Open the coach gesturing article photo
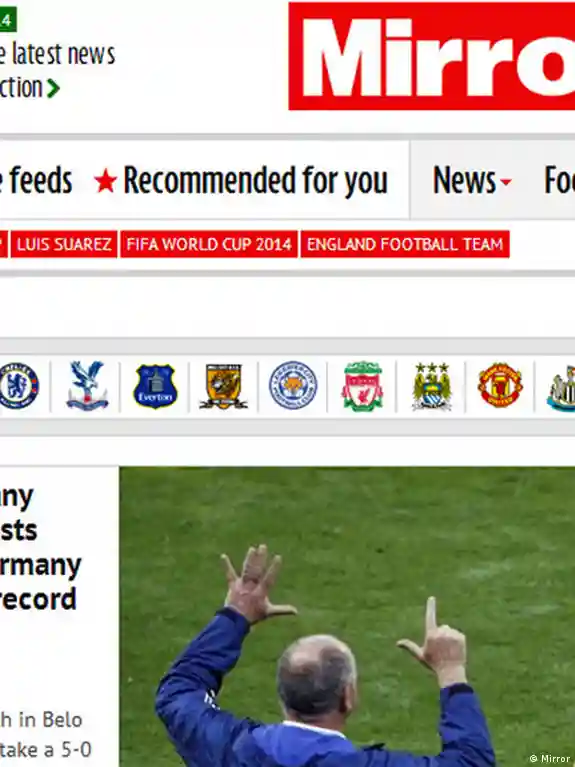The image size is (575, 767). pos(347,617)
